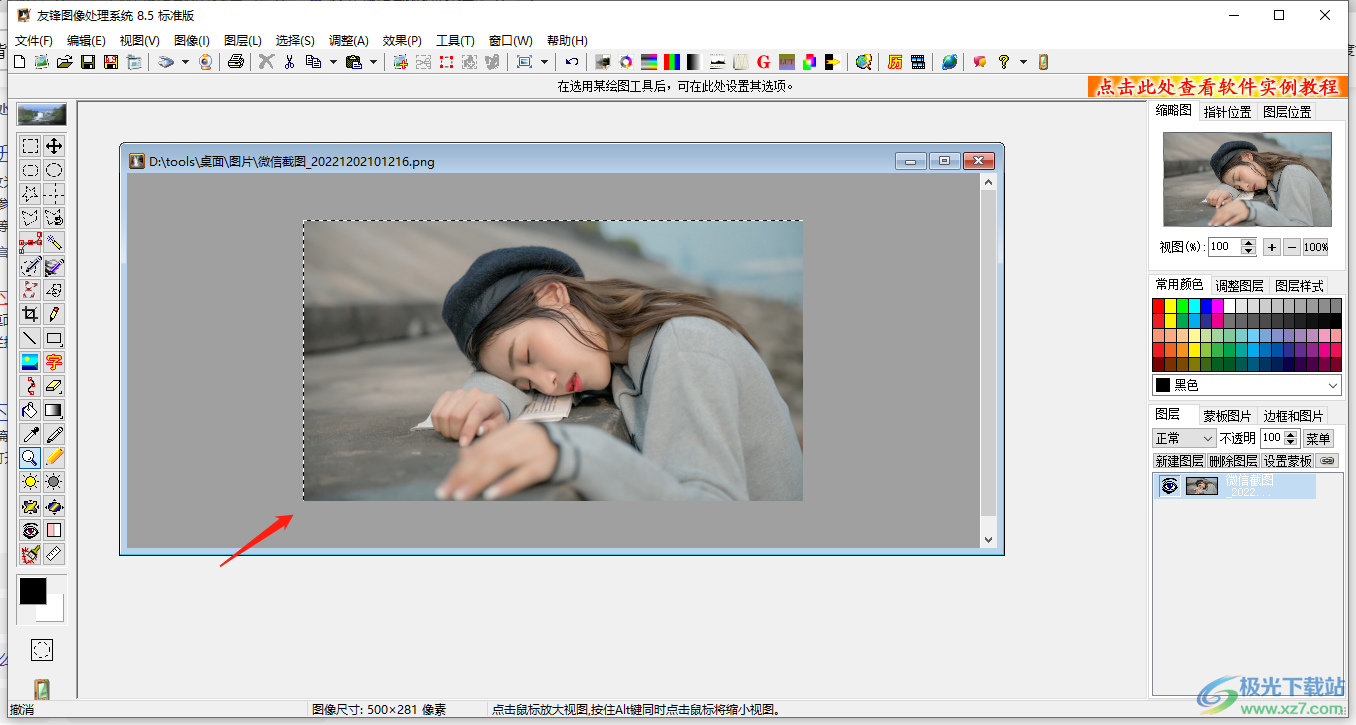1356x725 pixels.
Task: Save using the black floppy disk icon
Action: click(x=88, y=62)
